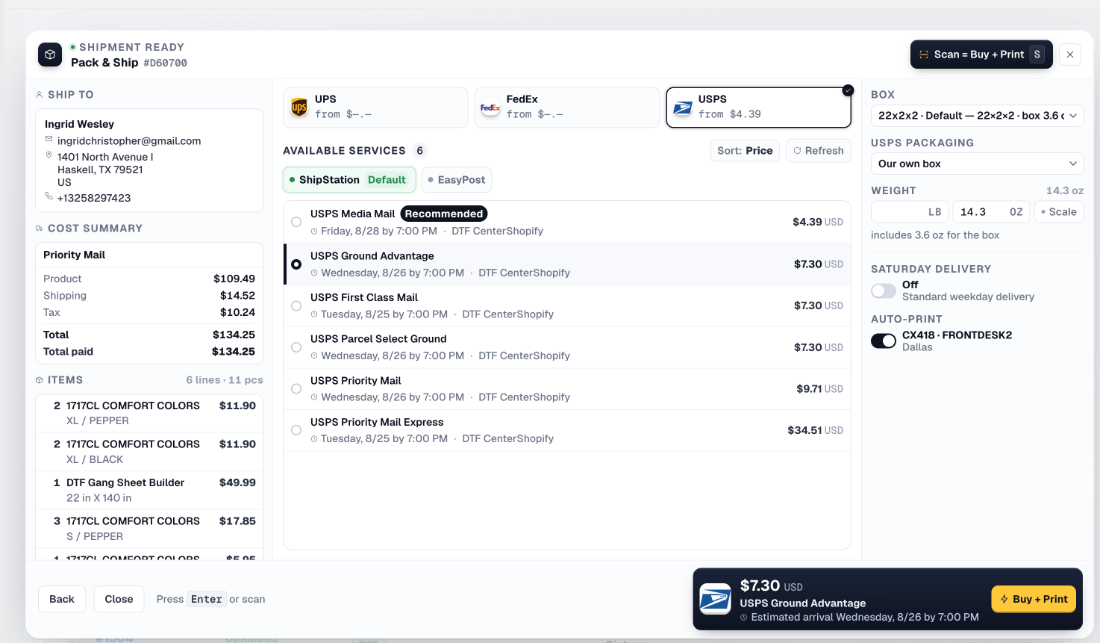The width and height of the screenshot is (1100, 643).
Task: Click the XL / BLACK Comfort Colors item
Action: [x=149, y=452]
